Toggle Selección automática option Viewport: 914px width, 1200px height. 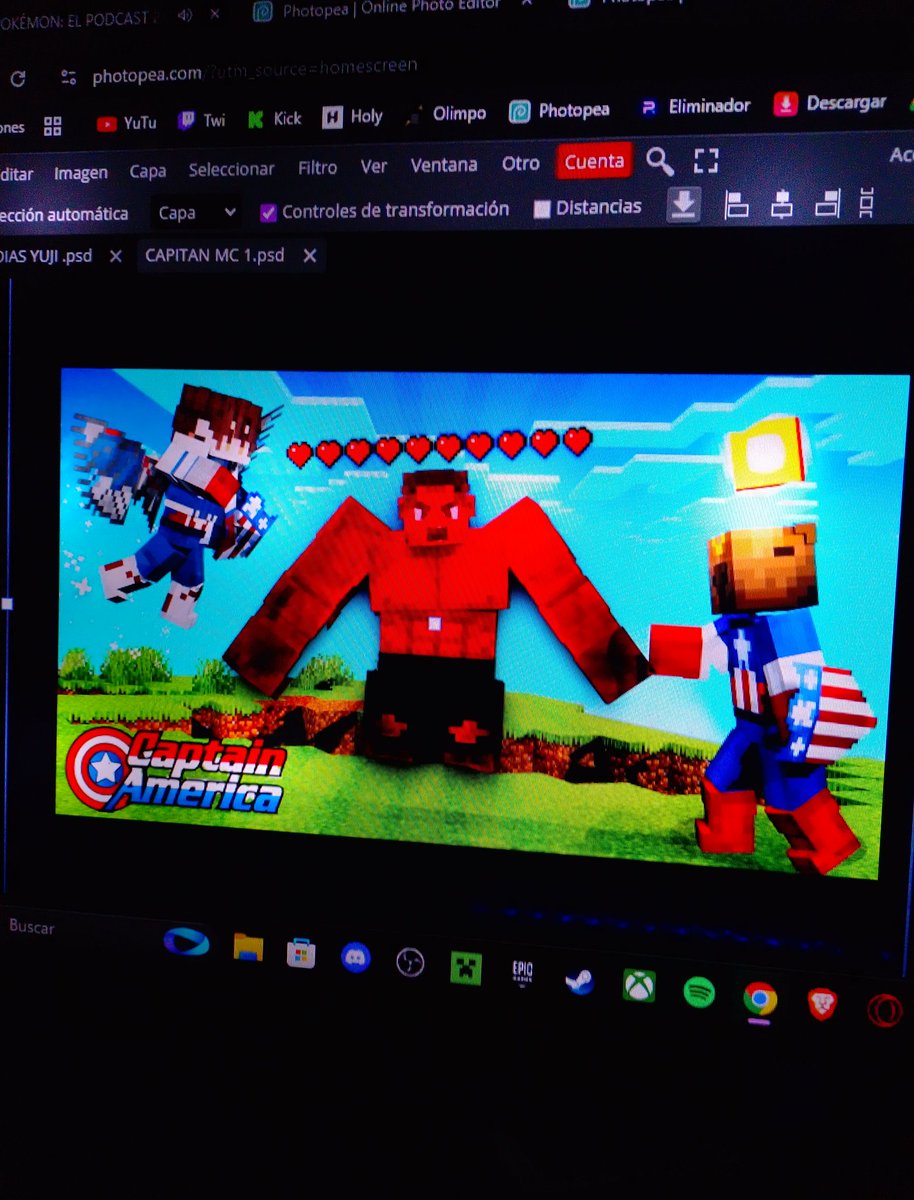[x=65, y=214]
